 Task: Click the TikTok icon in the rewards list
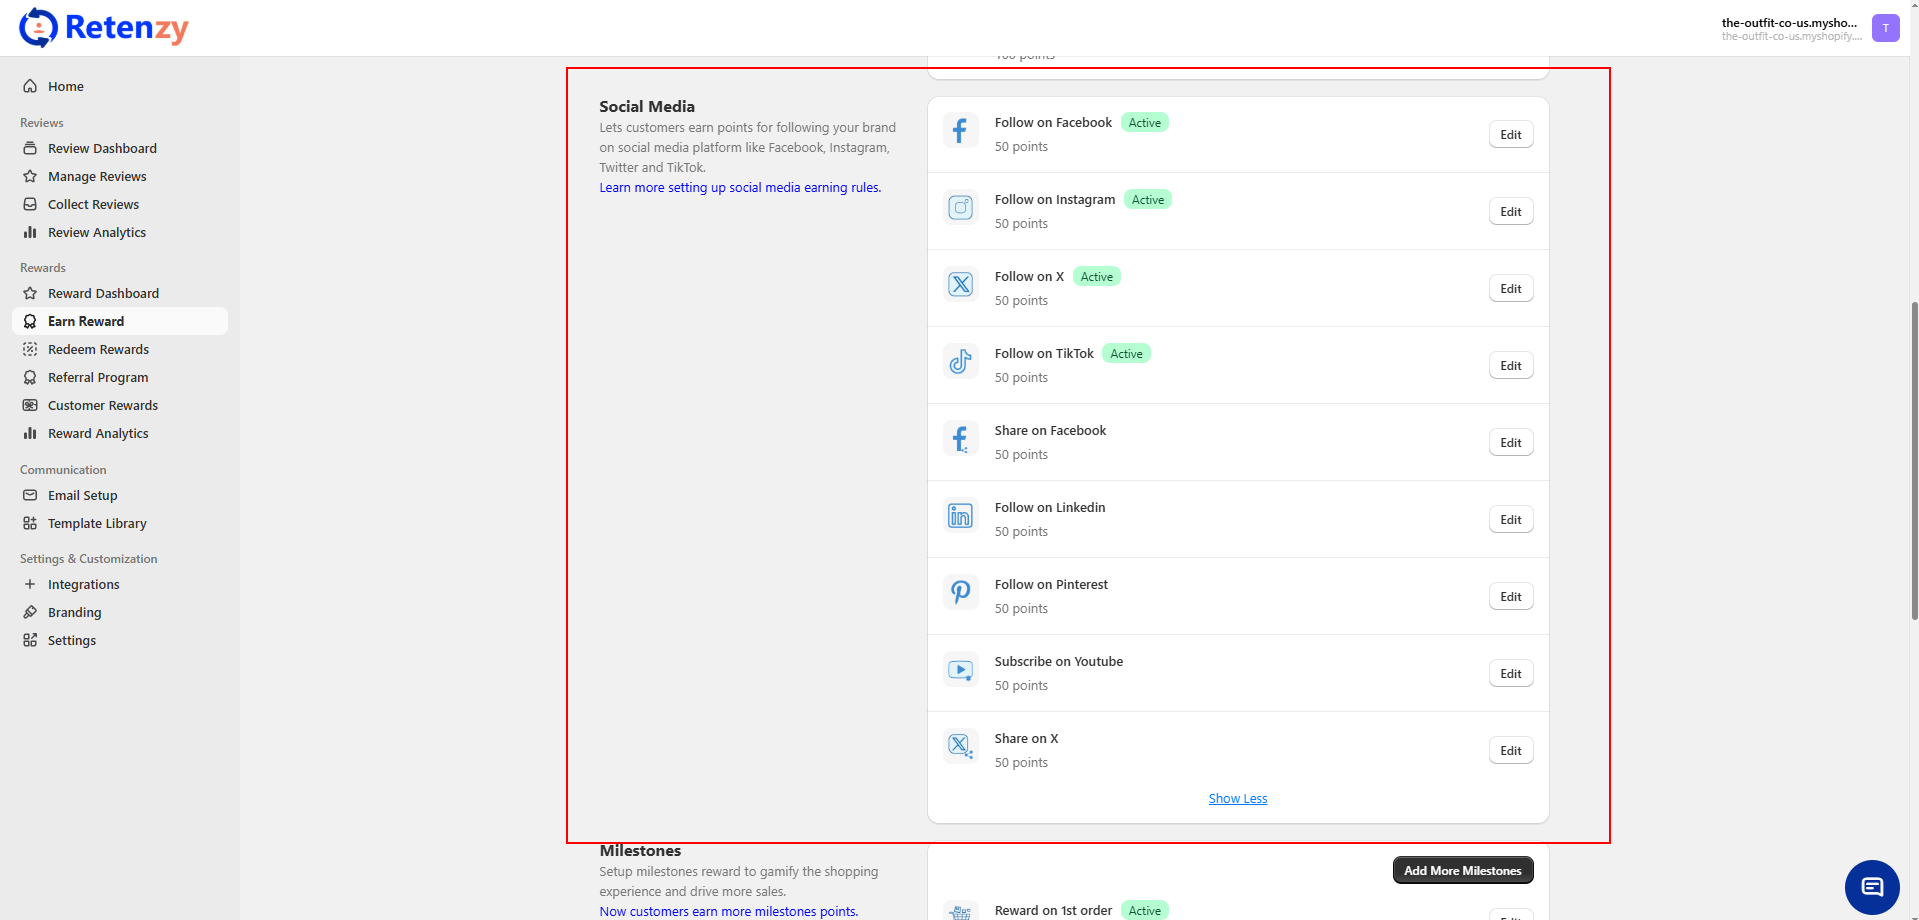[x=960, y=362]
